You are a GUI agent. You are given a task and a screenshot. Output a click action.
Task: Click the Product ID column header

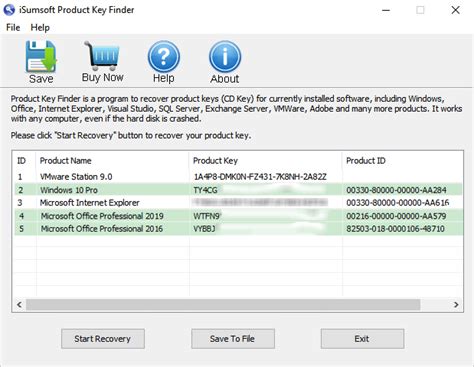(366, 161)
